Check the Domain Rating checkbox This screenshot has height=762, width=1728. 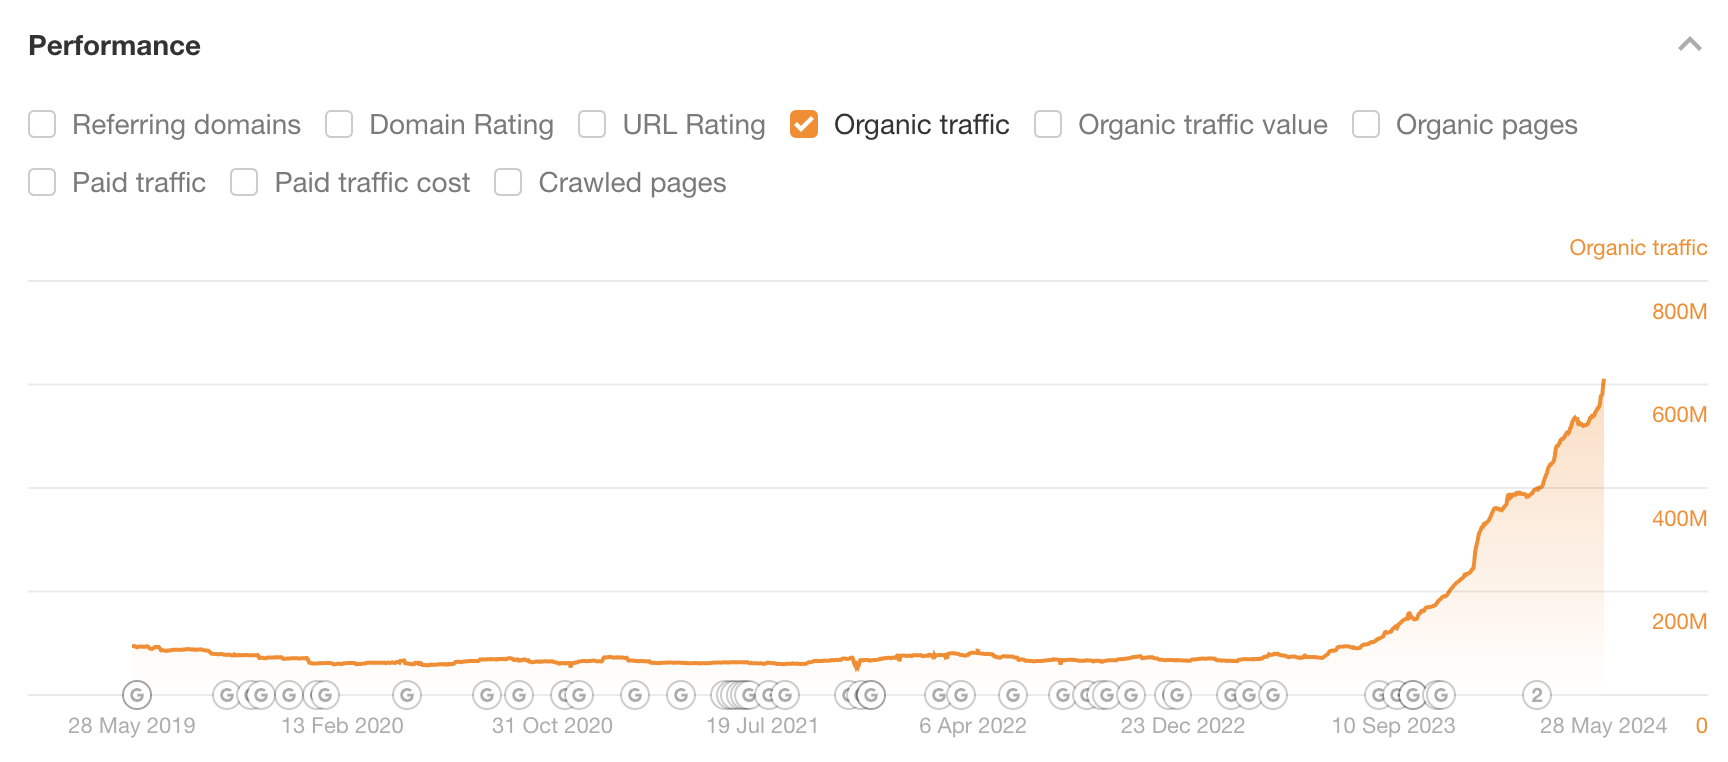tap(338, 124)
